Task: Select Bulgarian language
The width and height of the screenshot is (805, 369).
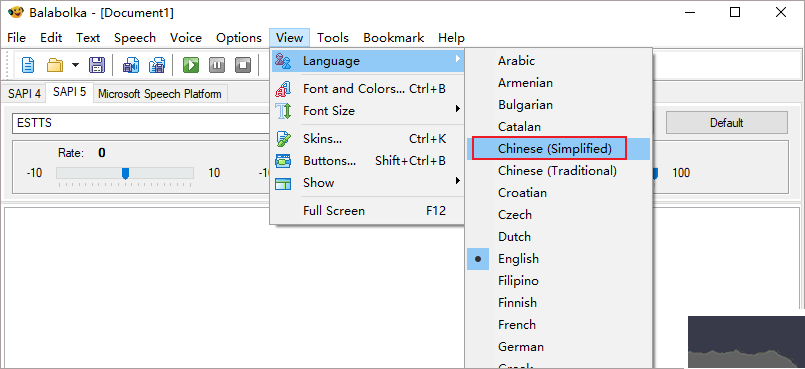Action: click(559, 105)
